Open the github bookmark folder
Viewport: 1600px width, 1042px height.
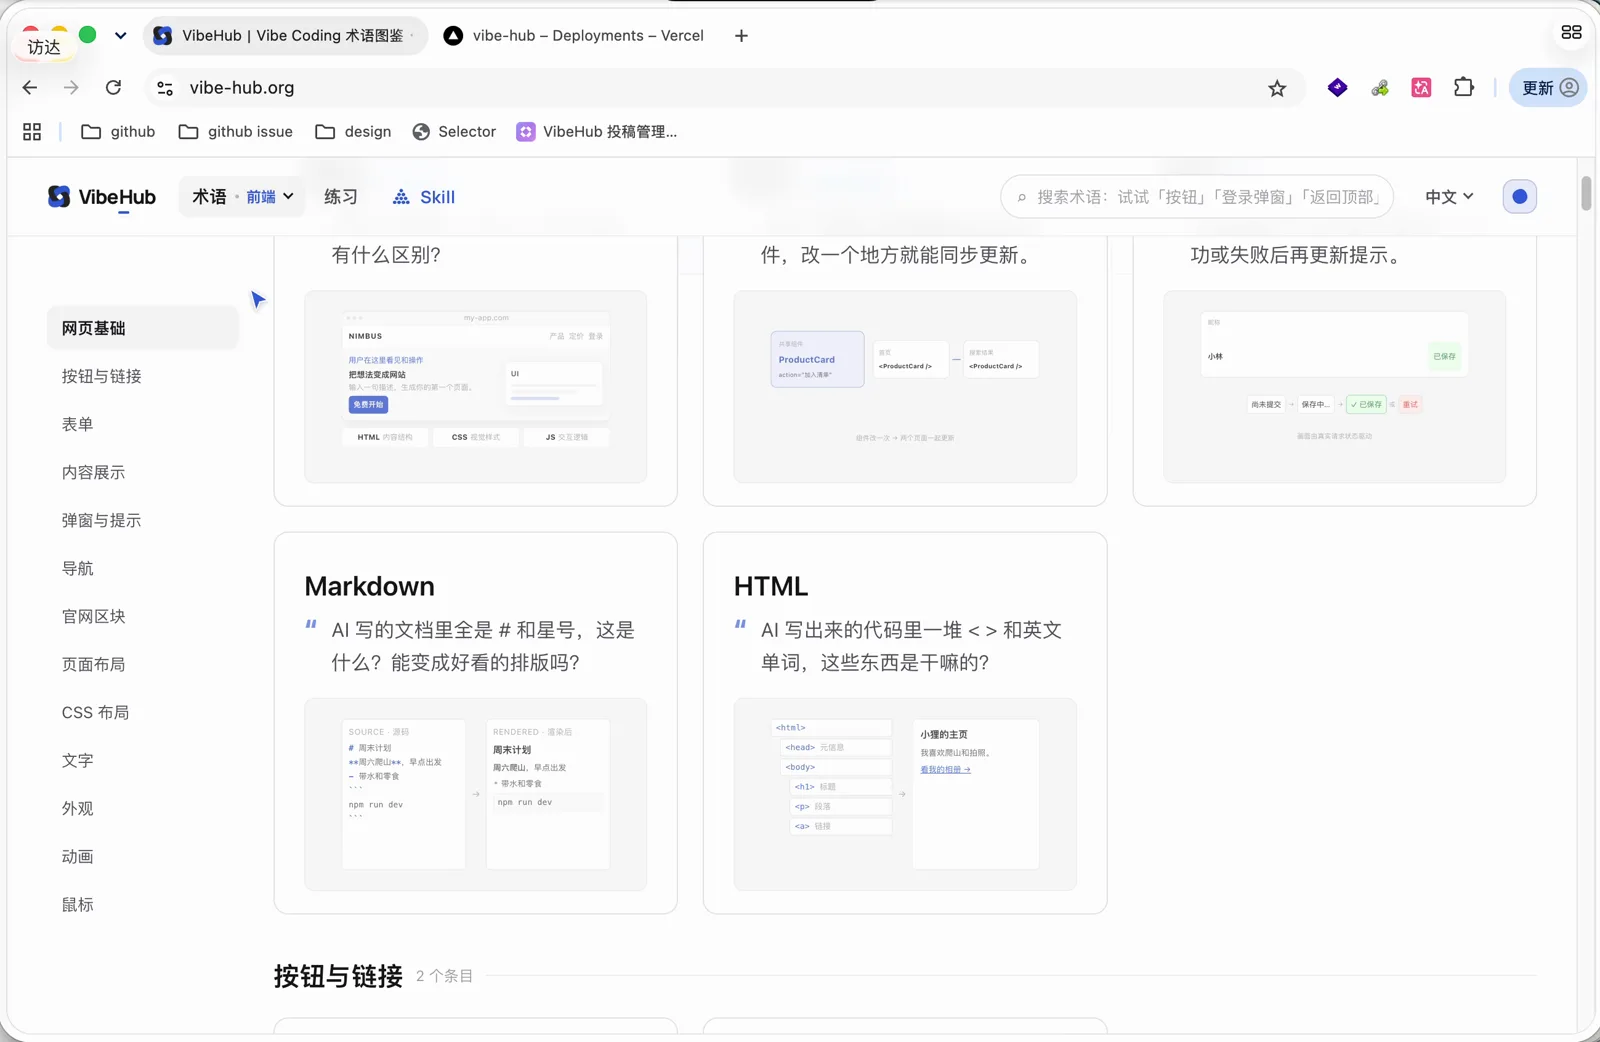(x=118, y=132)
